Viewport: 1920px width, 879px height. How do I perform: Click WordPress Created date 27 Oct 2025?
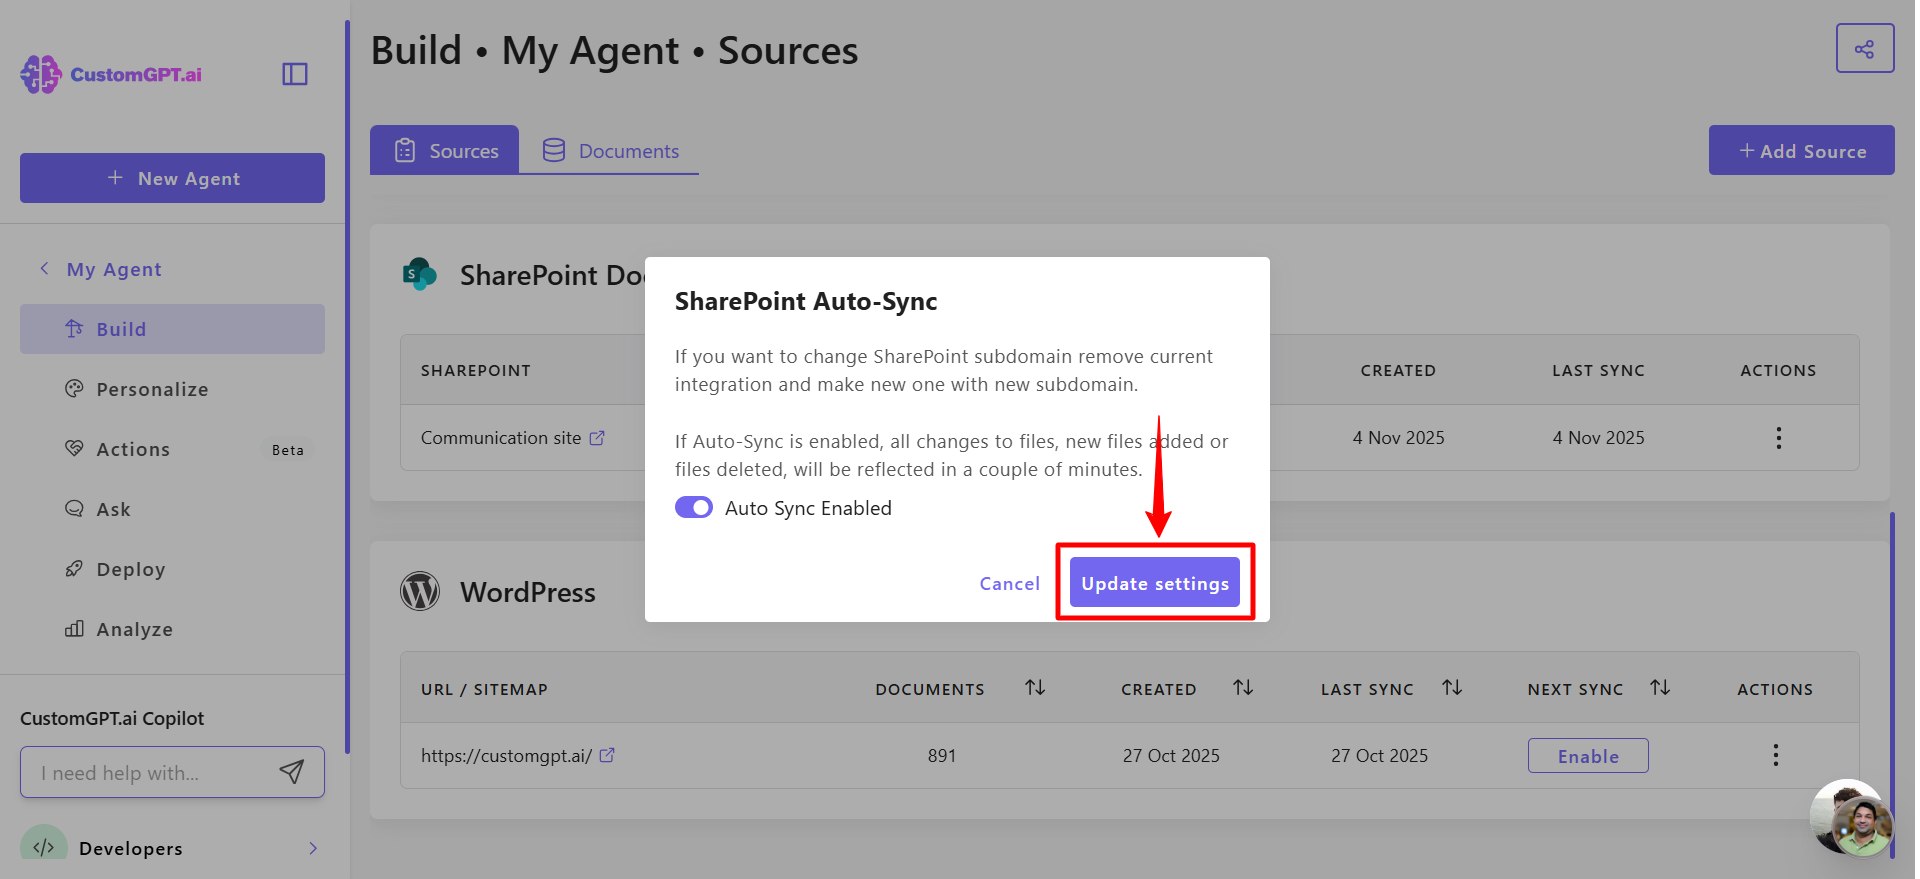(1171, 755)
